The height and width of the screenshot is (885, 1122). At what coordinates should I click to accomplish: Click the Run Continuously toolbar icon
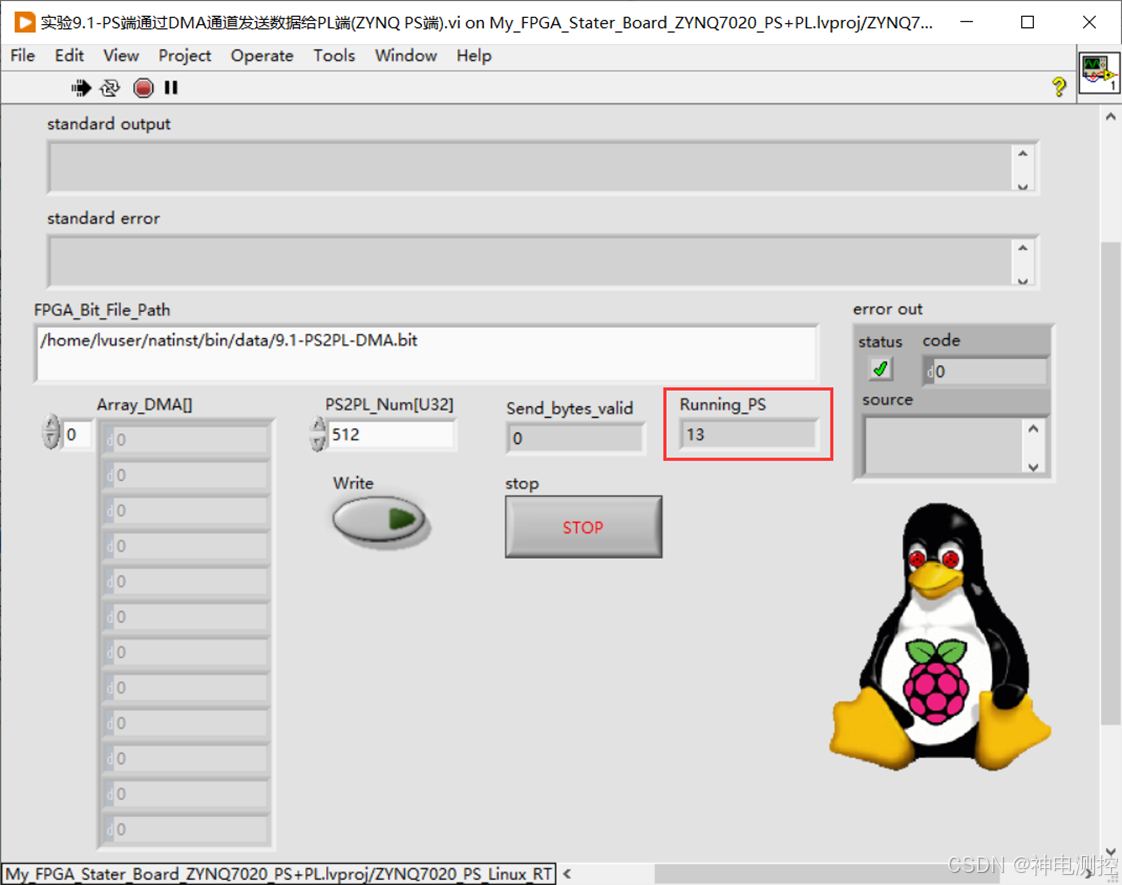(109, 87)
